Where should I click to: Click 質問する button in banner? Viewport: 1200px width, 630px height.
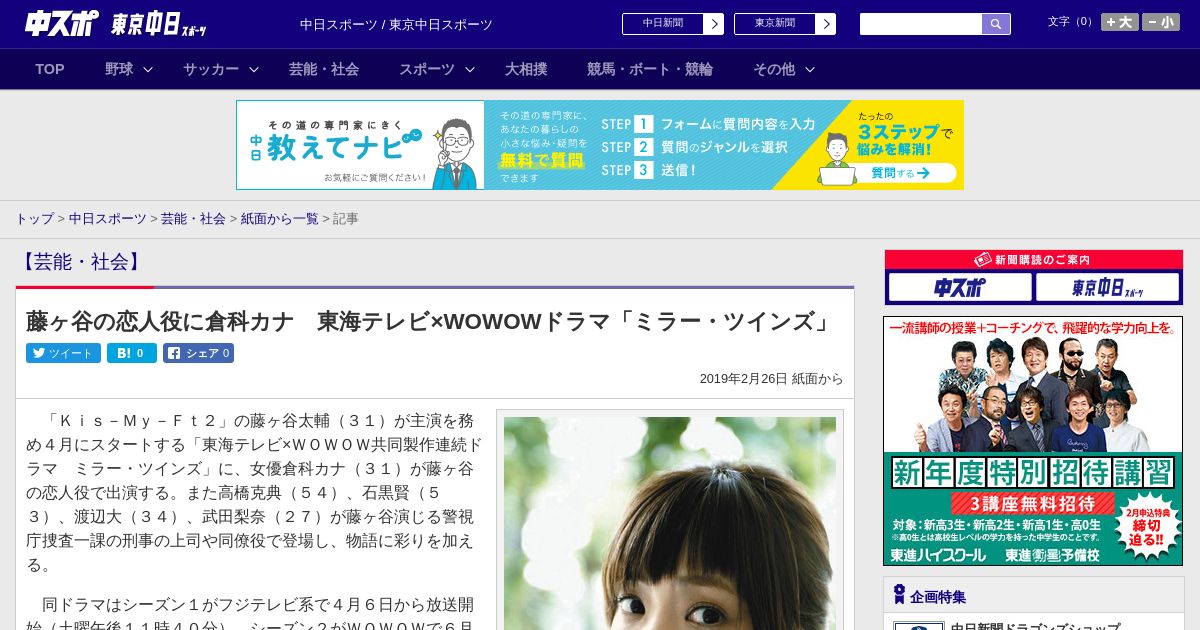[900, 173]
